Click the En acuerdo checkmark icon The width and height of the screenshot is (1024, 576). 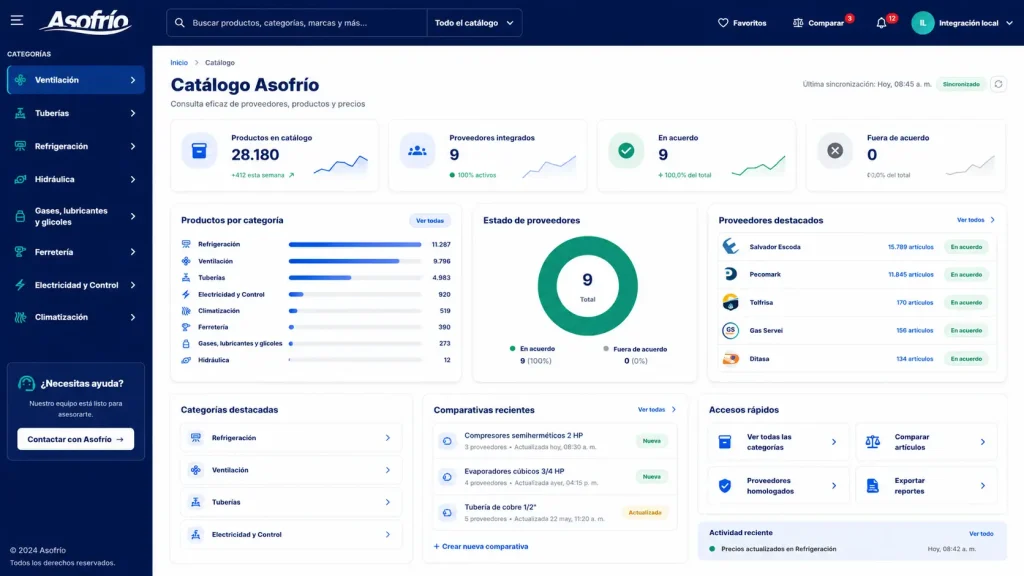pyautogui.click(x=626, y=151)
